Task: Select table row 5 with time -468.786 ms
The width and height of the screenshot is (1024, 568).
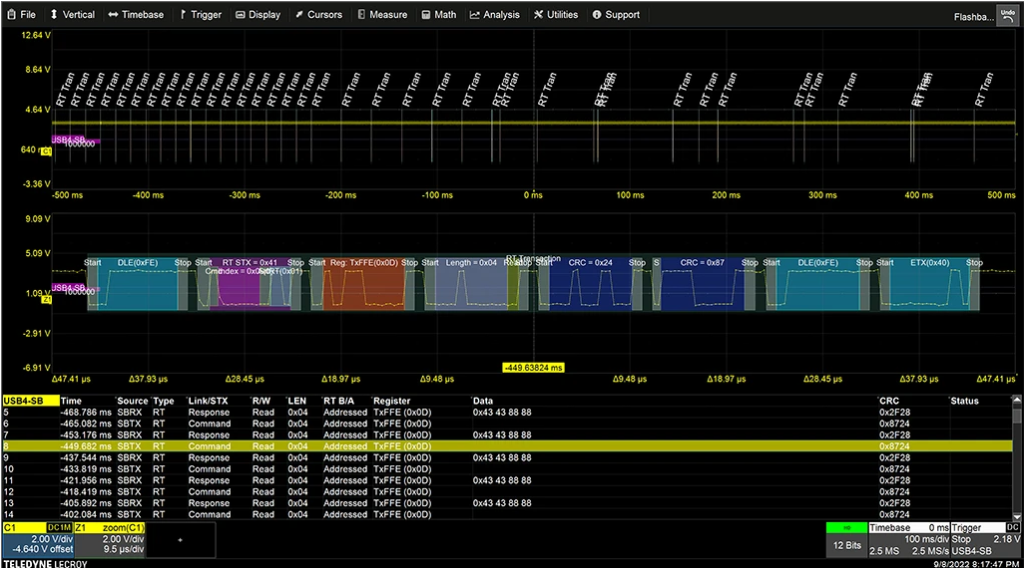Action: click(507, 412)
